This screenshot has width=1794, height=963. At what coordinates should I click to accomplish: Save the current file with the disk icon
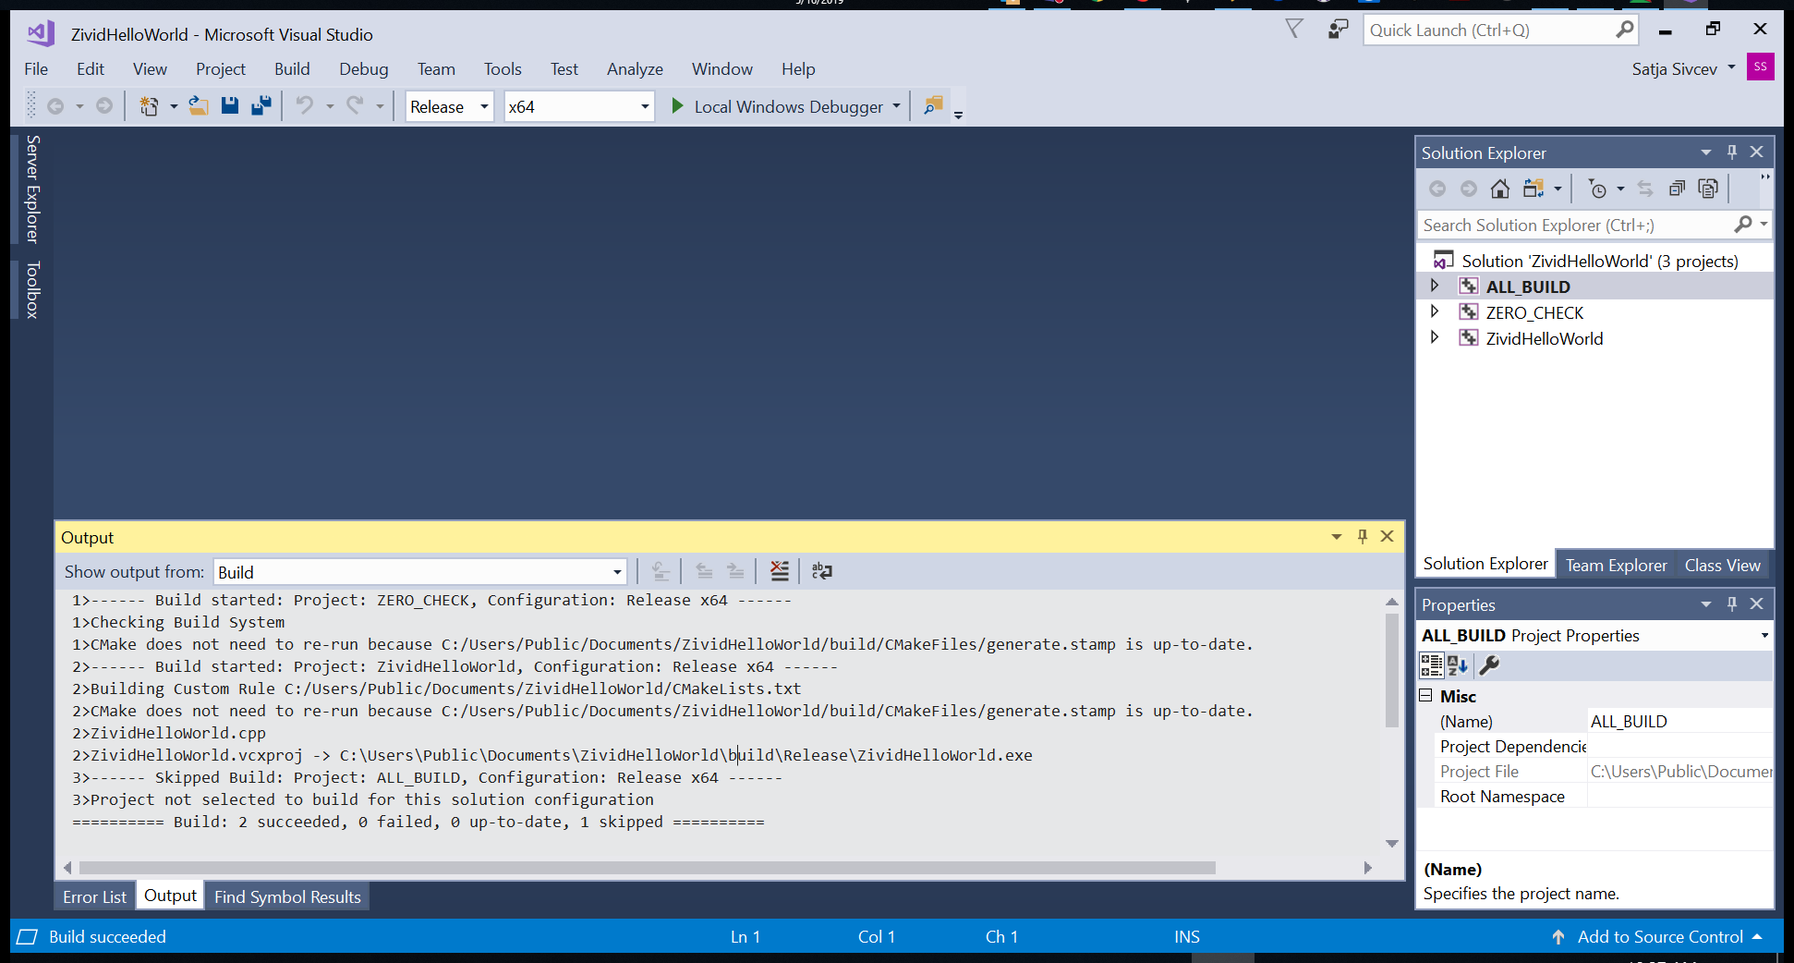click(230, 106)
